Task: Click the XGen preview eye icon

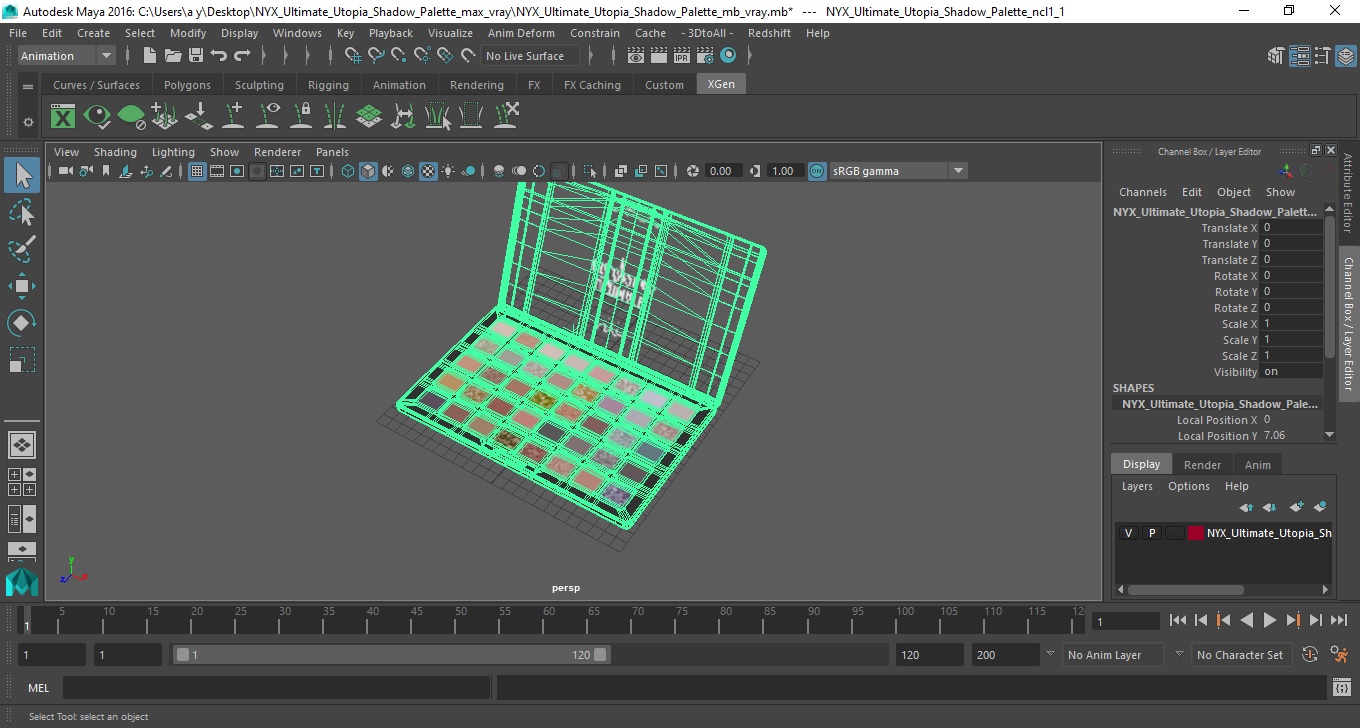Action: click(97, 116)
